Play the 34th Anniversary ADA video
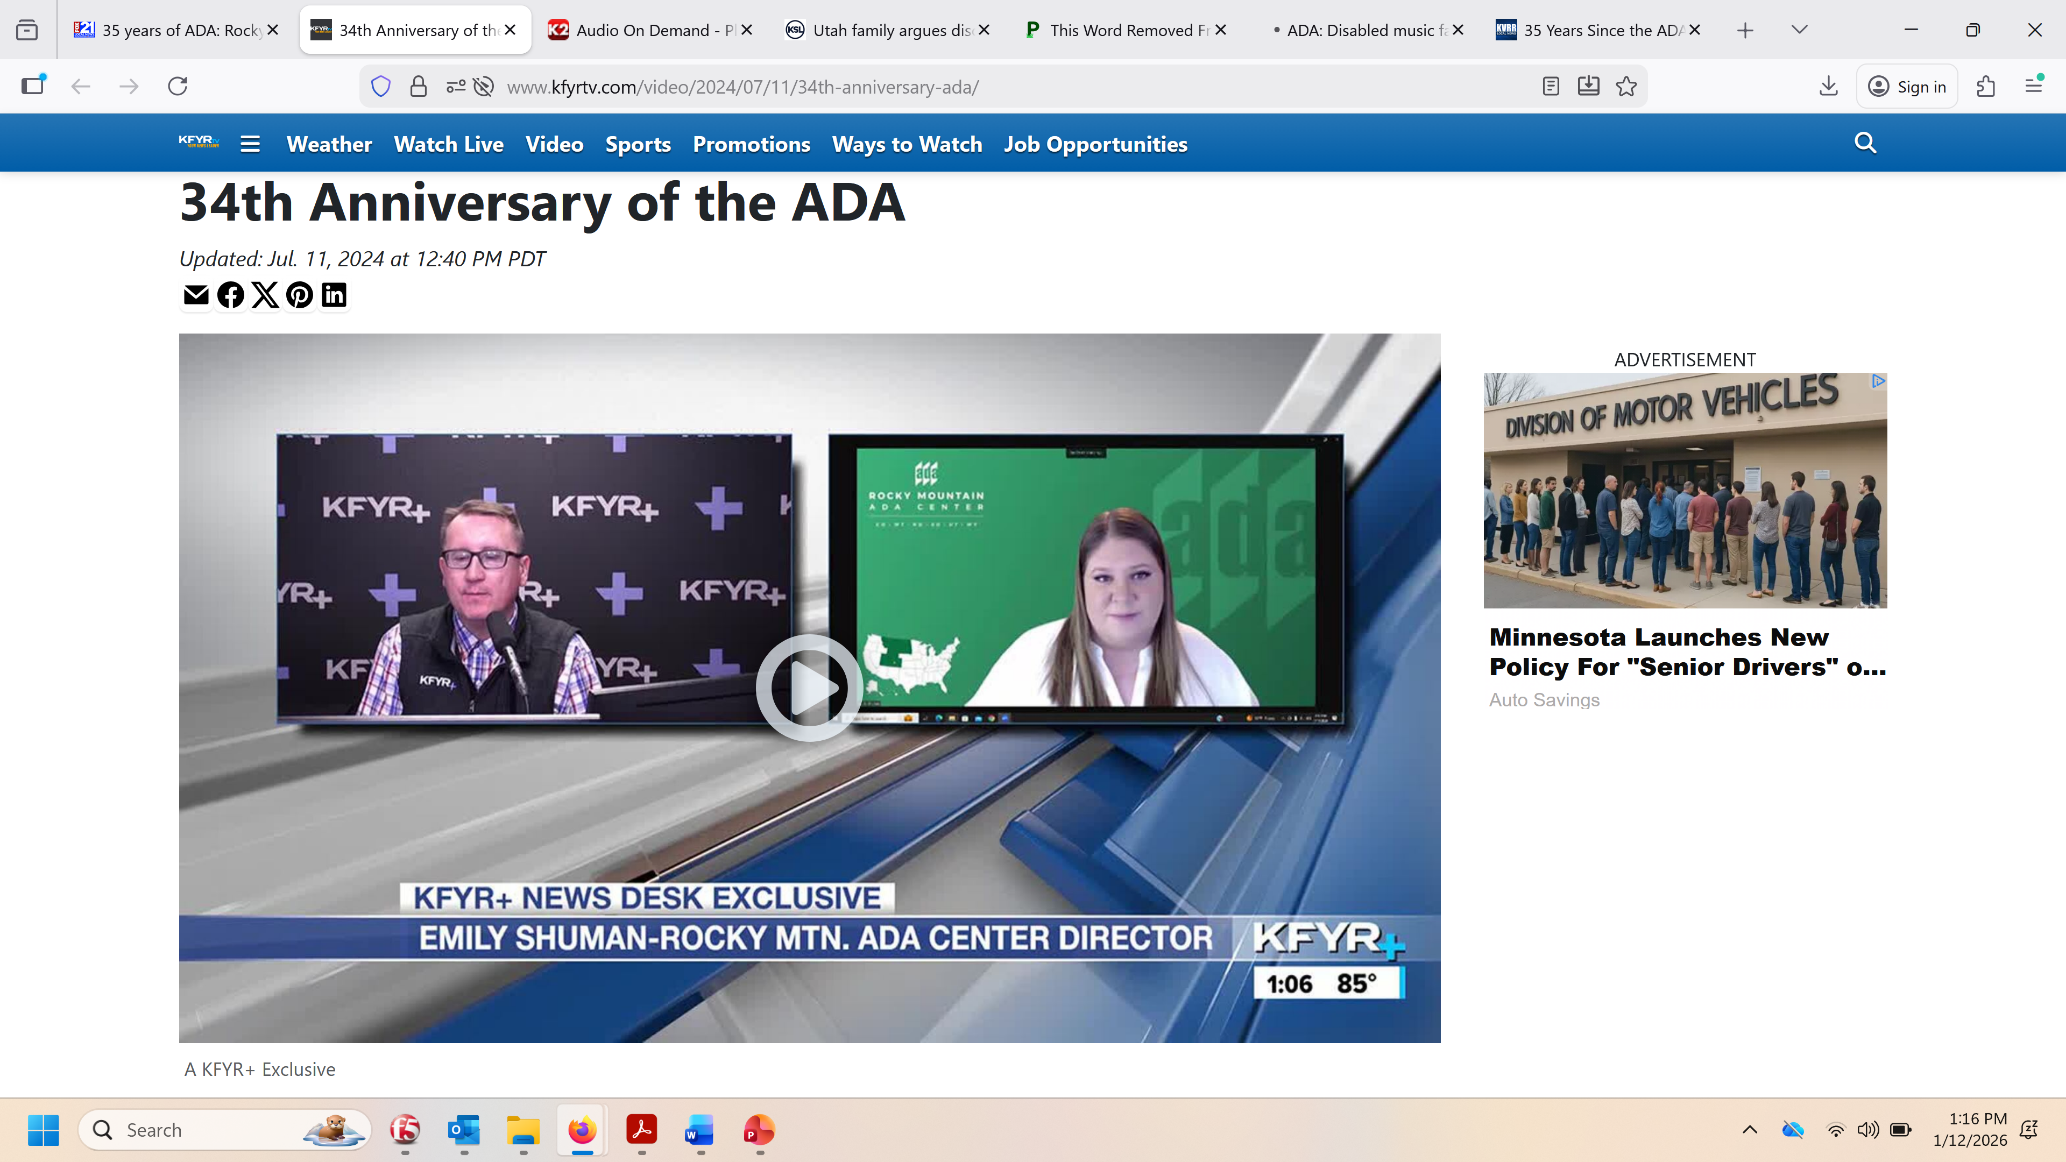 tap(809, 688)
